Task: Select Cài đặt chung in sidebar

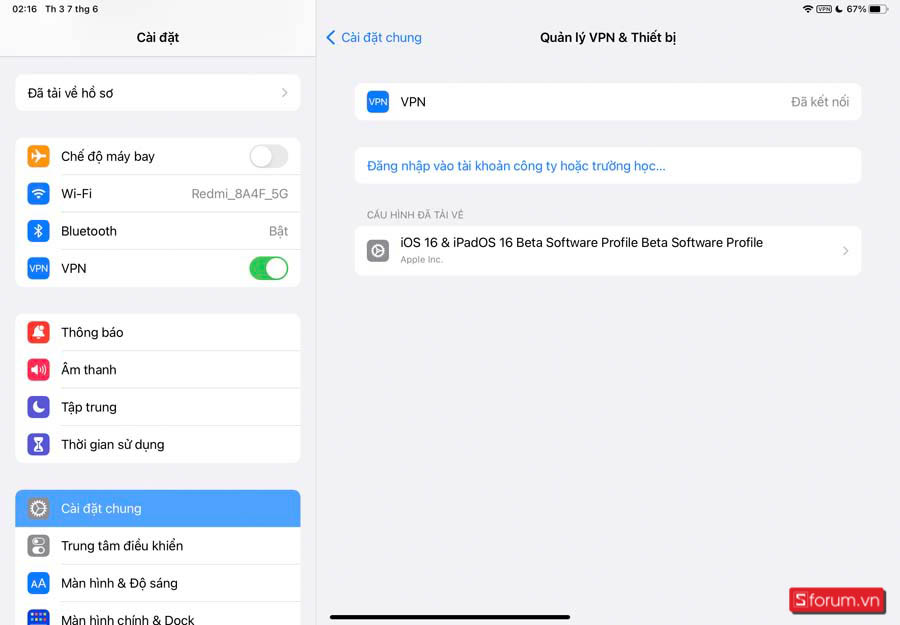Action: [x=158, y=508]
